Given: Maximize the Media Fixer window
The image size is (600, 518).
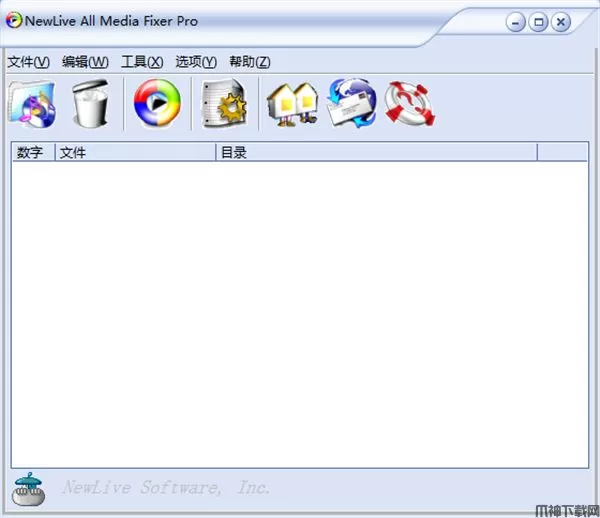Looking at the screenshot, I should click(x=538, y=22).
